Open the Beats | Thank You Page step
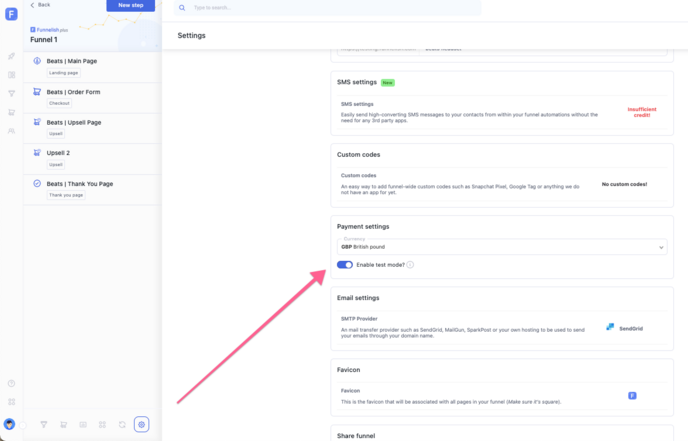 tap(79, 184)
